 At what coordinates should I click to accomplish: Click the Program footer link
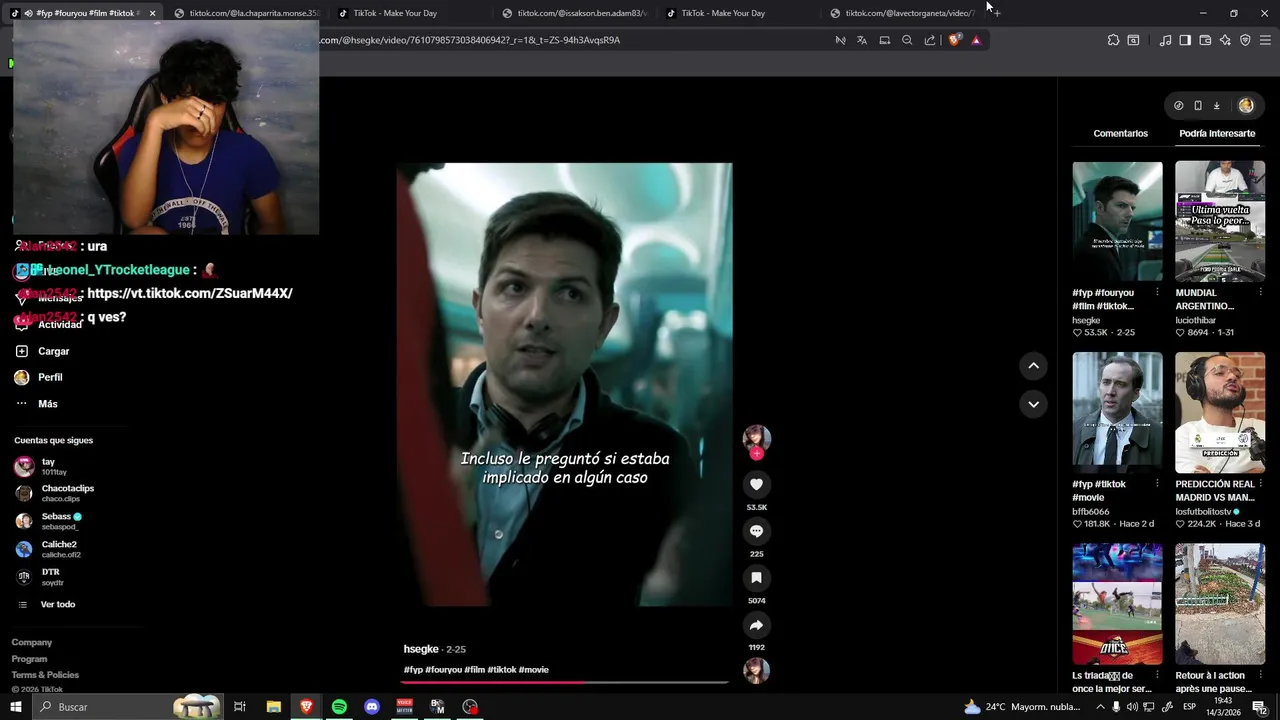29,659
